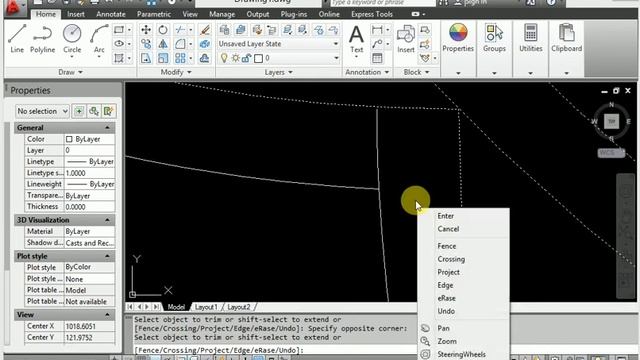Select the Stretch tool
This screenshot has width=640, height=360.
click(x=146, y=58)
